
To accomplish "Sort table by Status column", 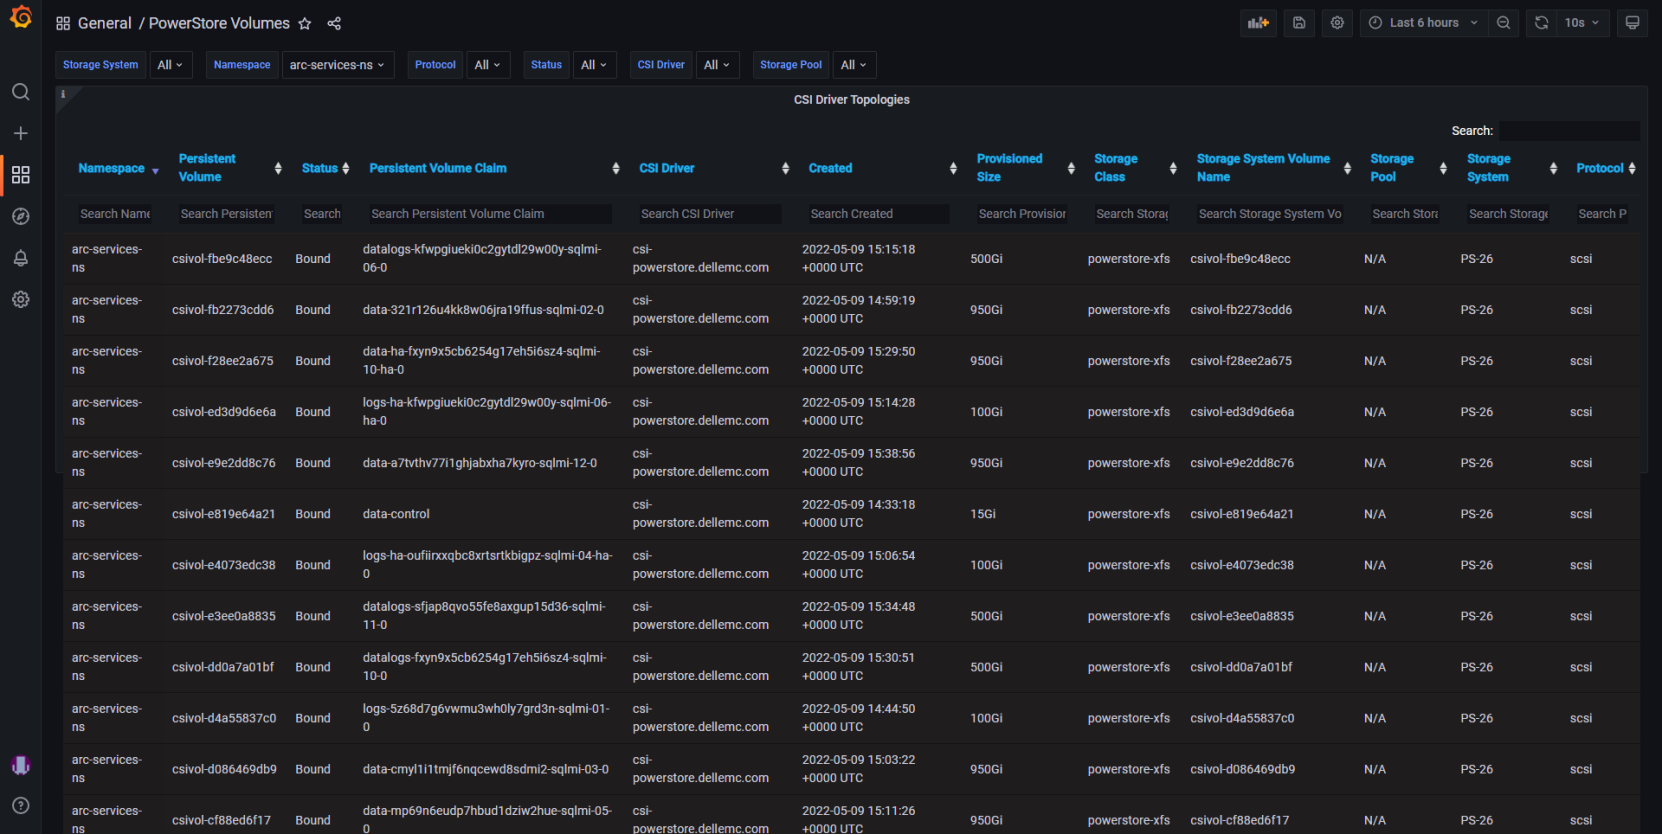I will click(x=320, y=168).
